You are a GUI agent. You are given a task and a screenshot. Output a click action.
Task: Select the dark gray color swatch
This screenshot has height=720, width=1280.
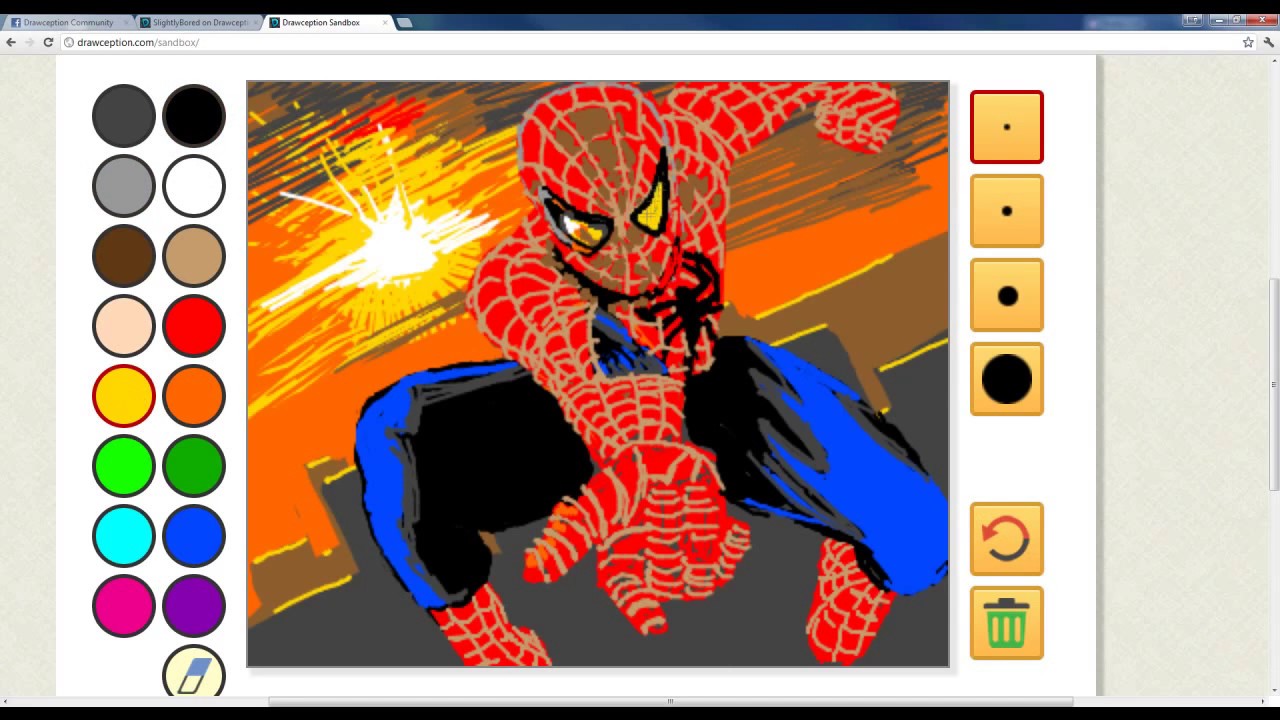click(124, 116)
